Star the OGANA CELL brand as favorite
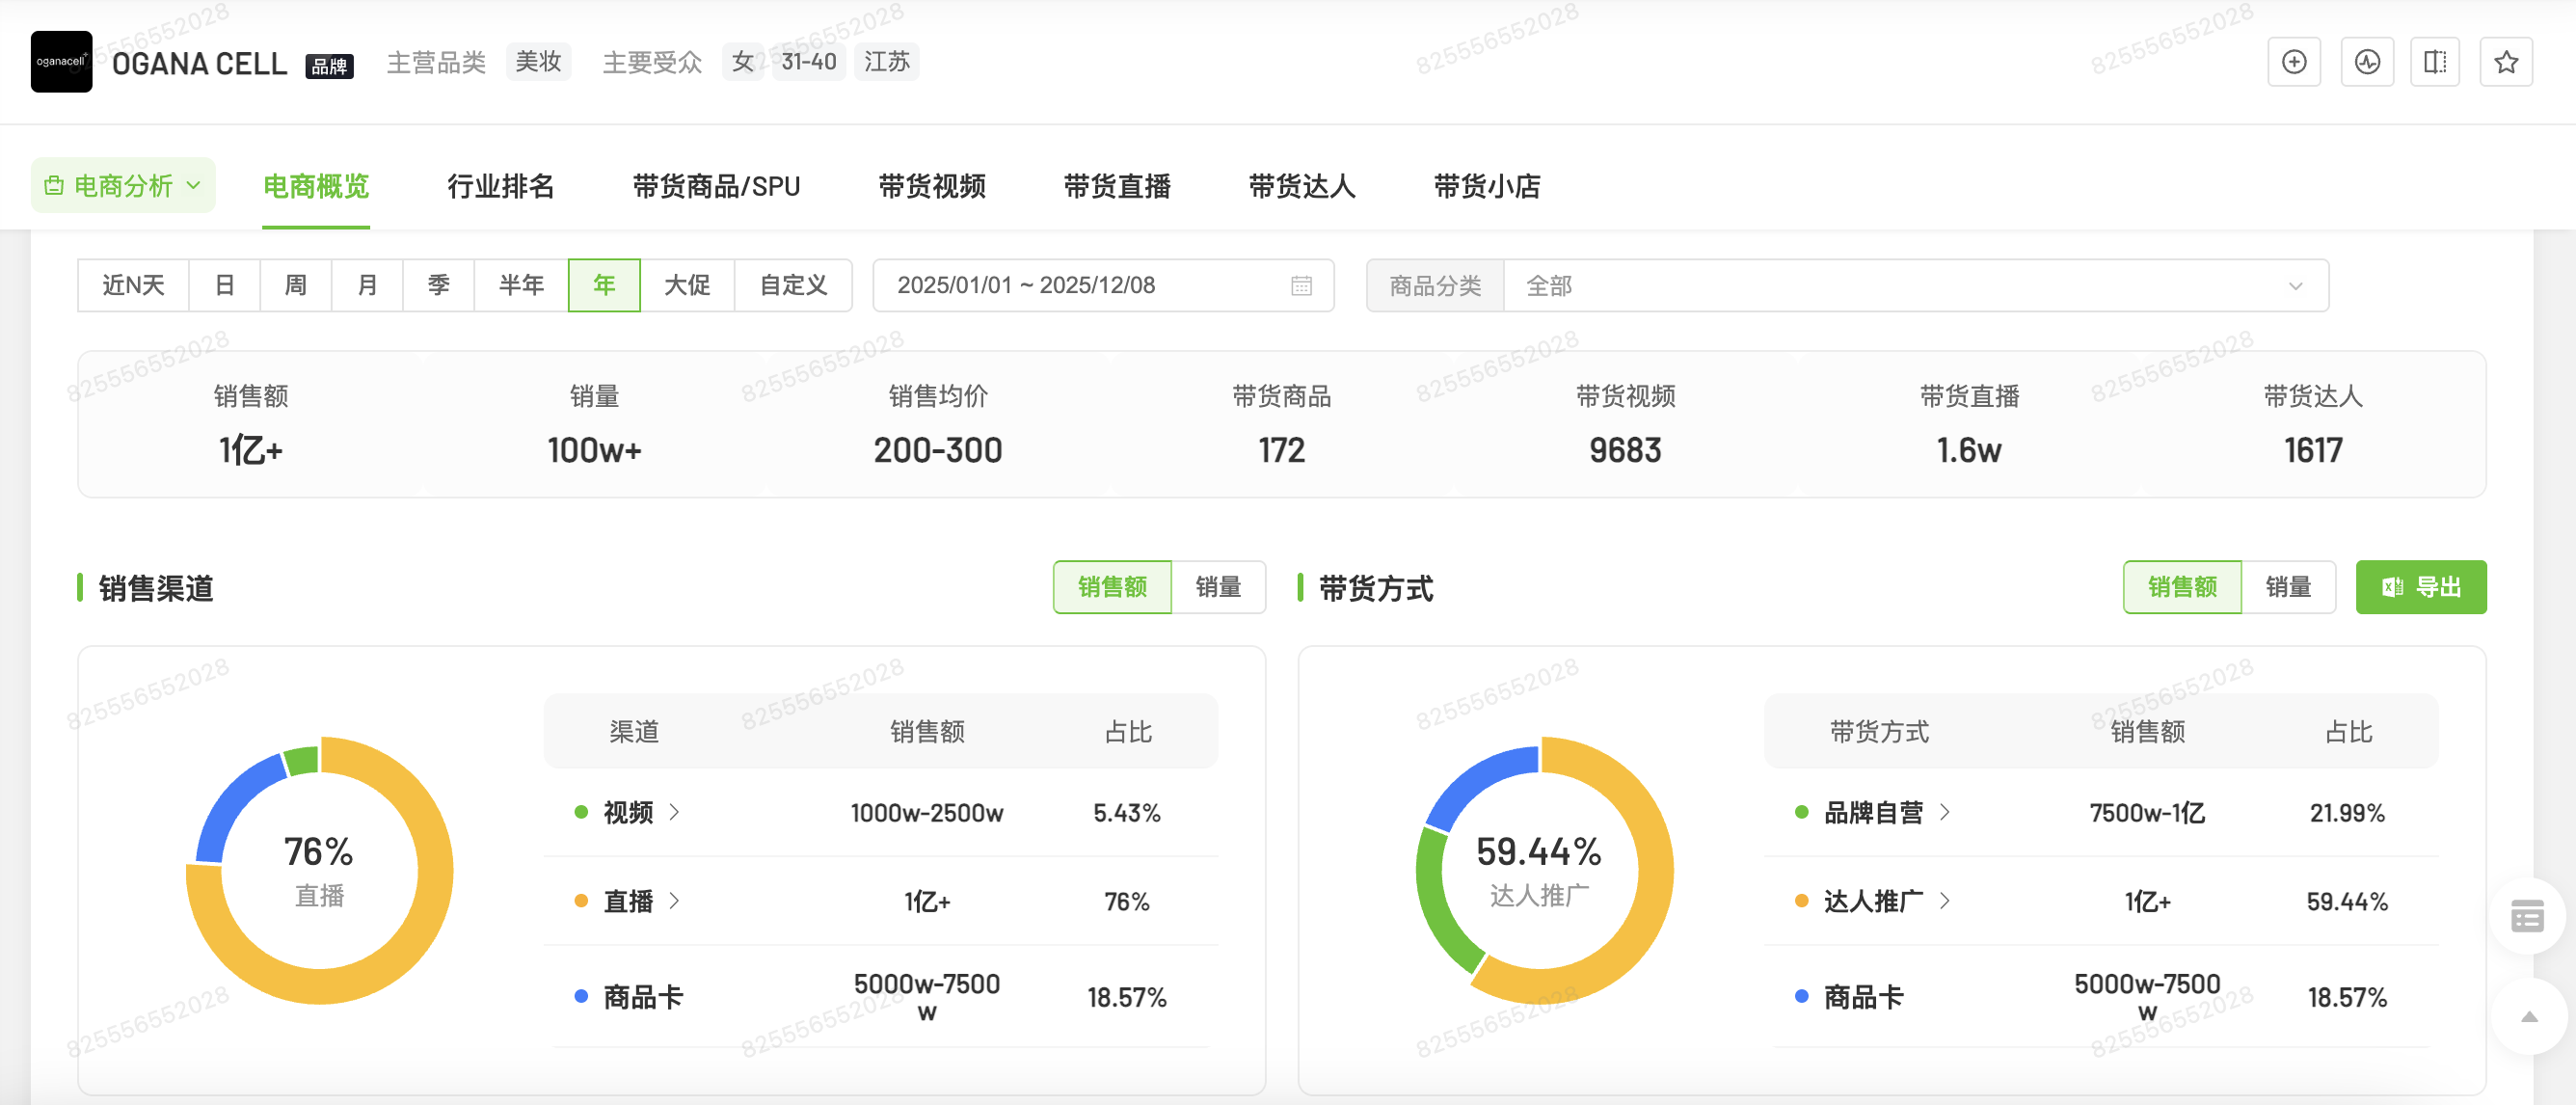Viewport: 2576px width, 1105px height. tap(2506, 62)
